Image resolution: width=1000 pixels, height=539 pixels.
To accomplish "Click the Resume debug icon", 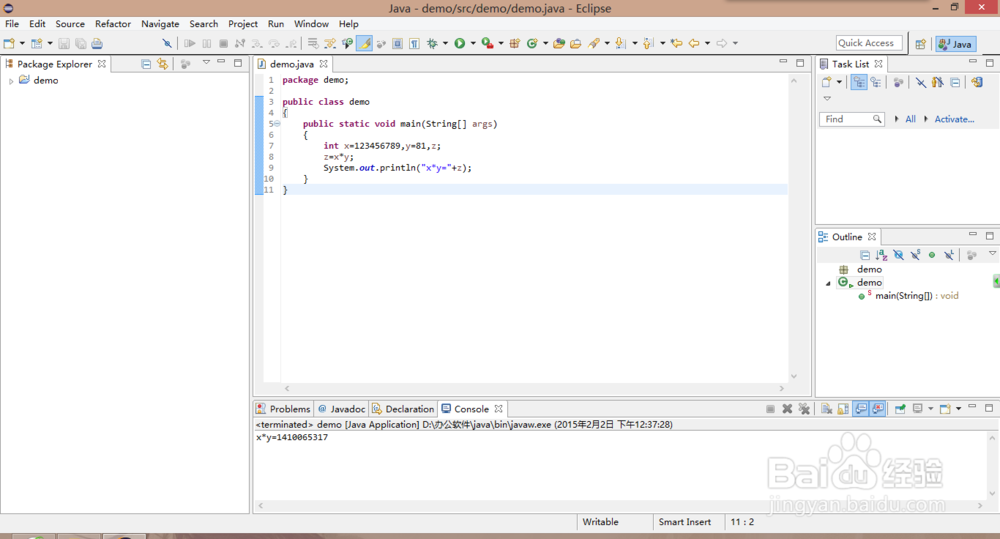I will click(189, 43).
